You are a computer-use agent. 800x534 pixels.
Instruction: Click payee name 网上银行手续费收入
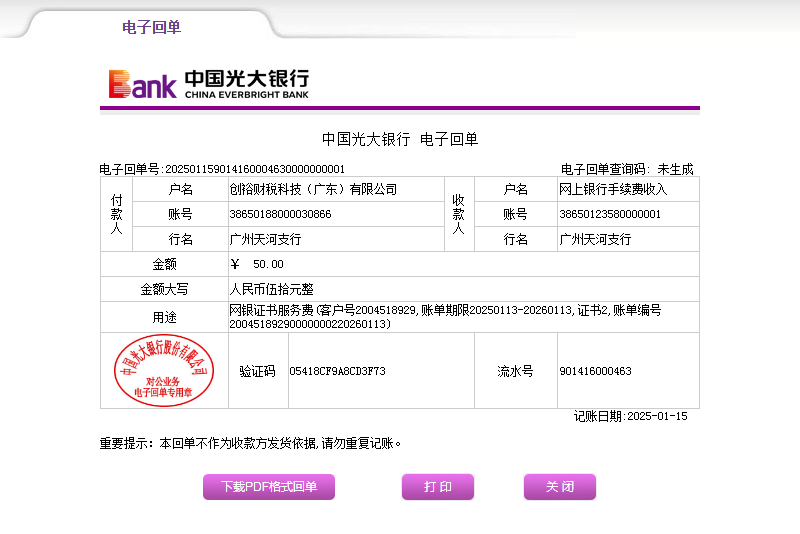click(613, 189)
